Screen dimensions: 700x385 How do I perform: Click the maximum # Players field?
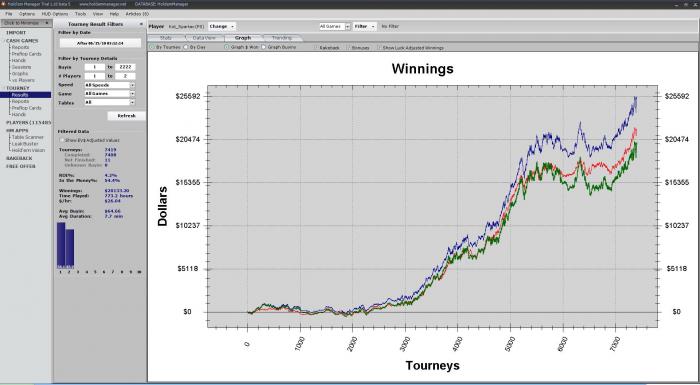pyautogui.click(x=125, y=76)
